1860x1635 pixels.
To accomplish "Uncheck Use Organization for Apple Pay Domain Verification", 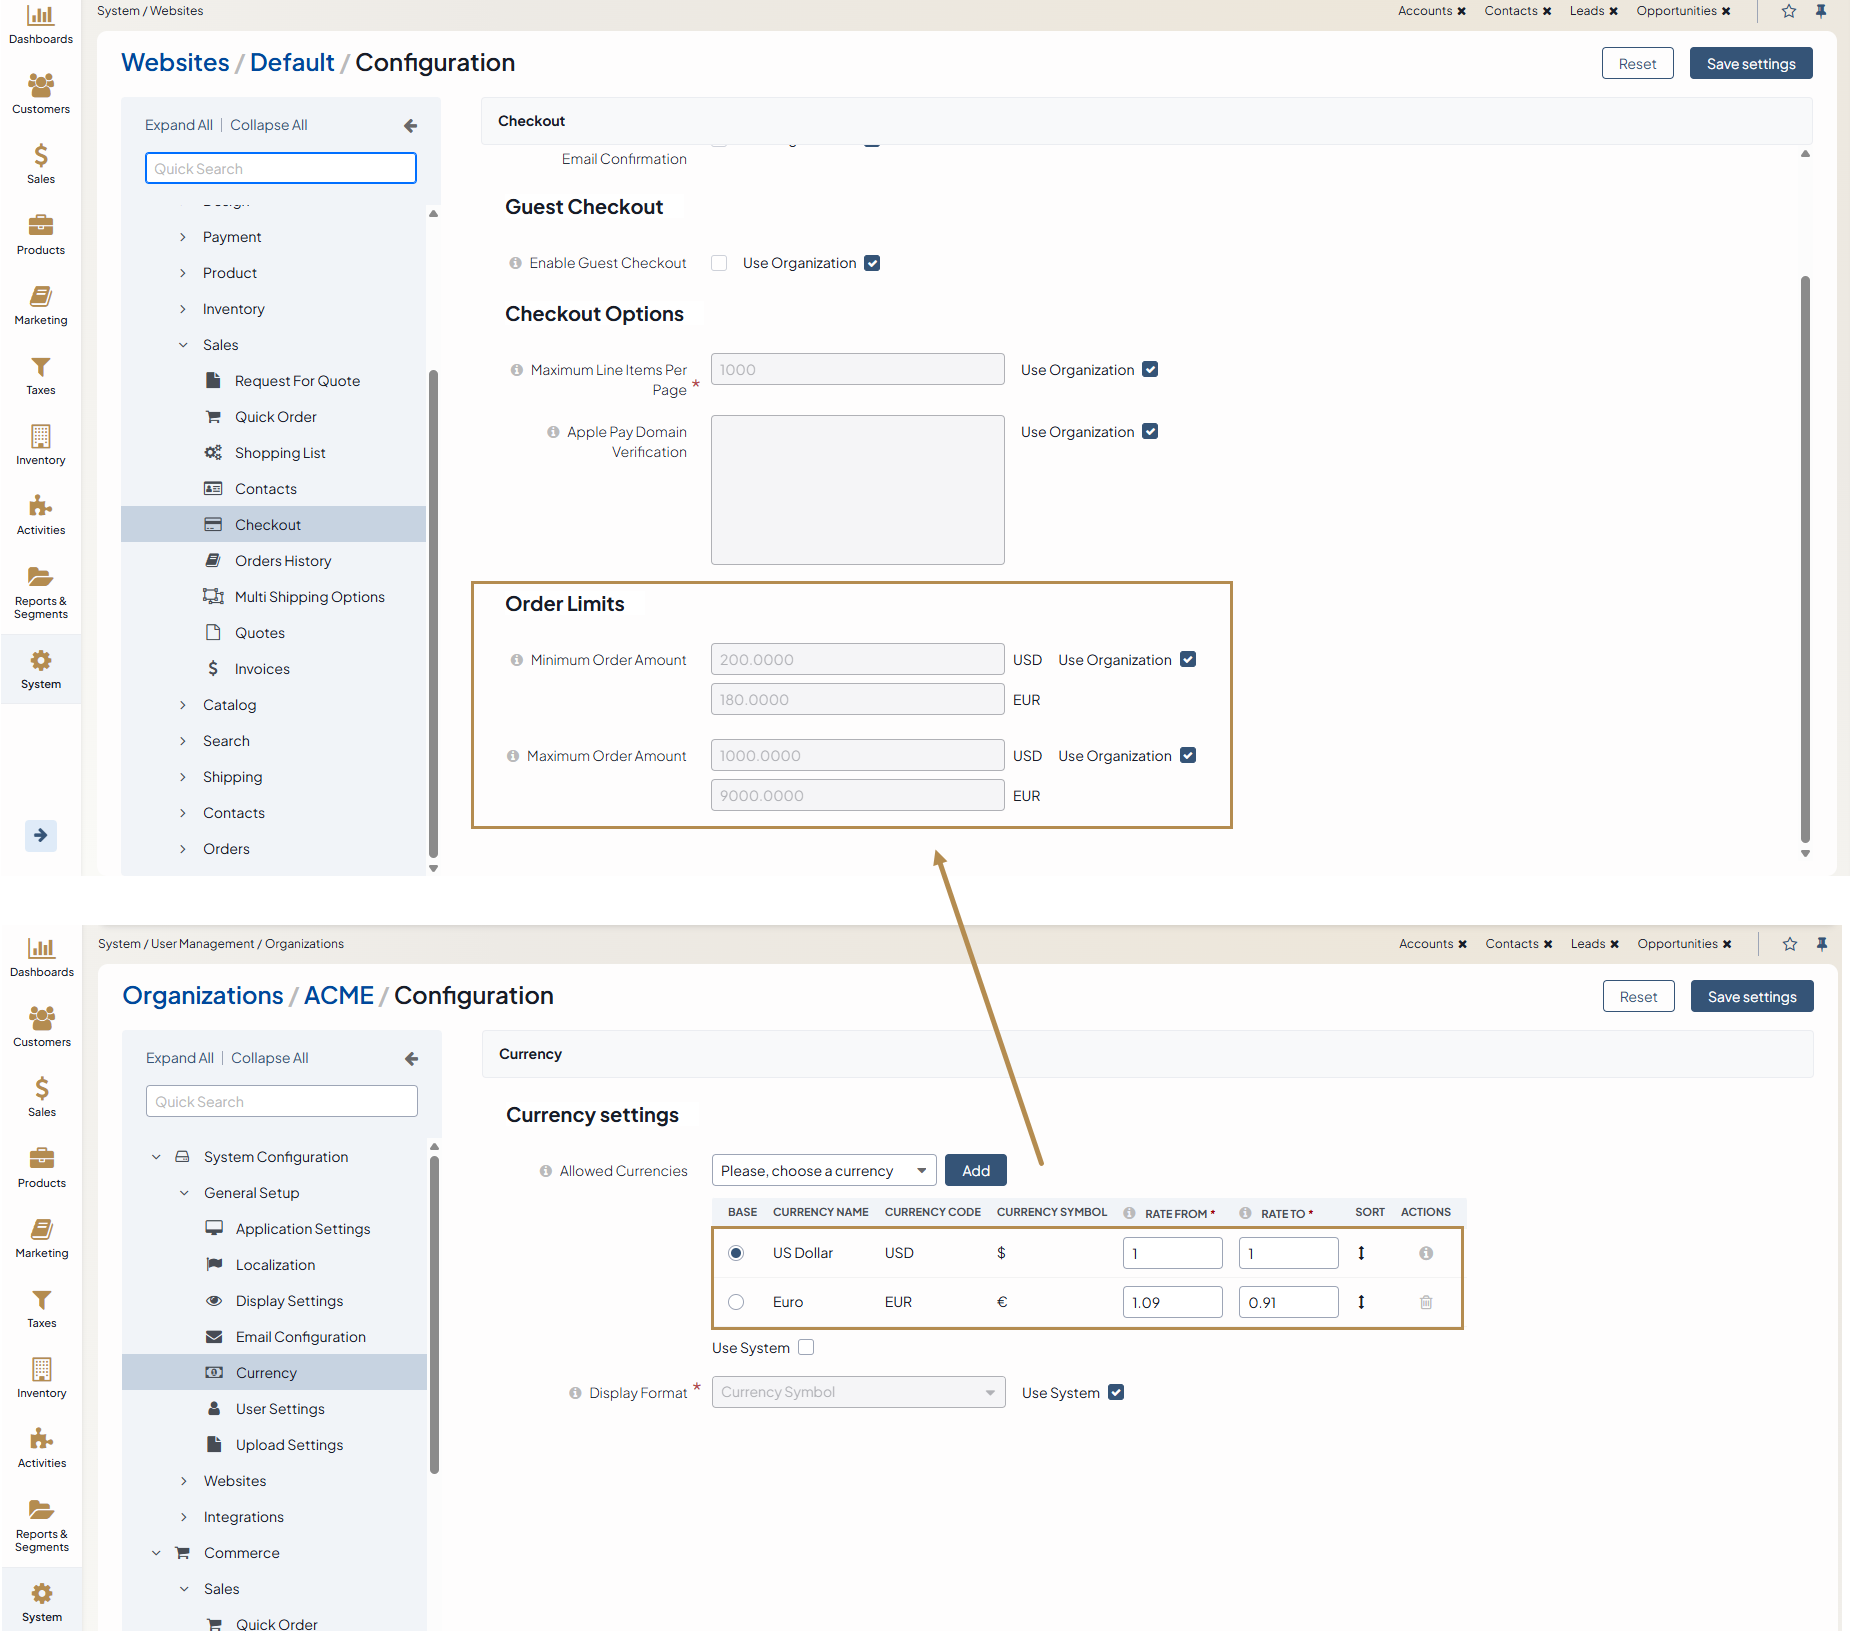I will [1150, 431].
